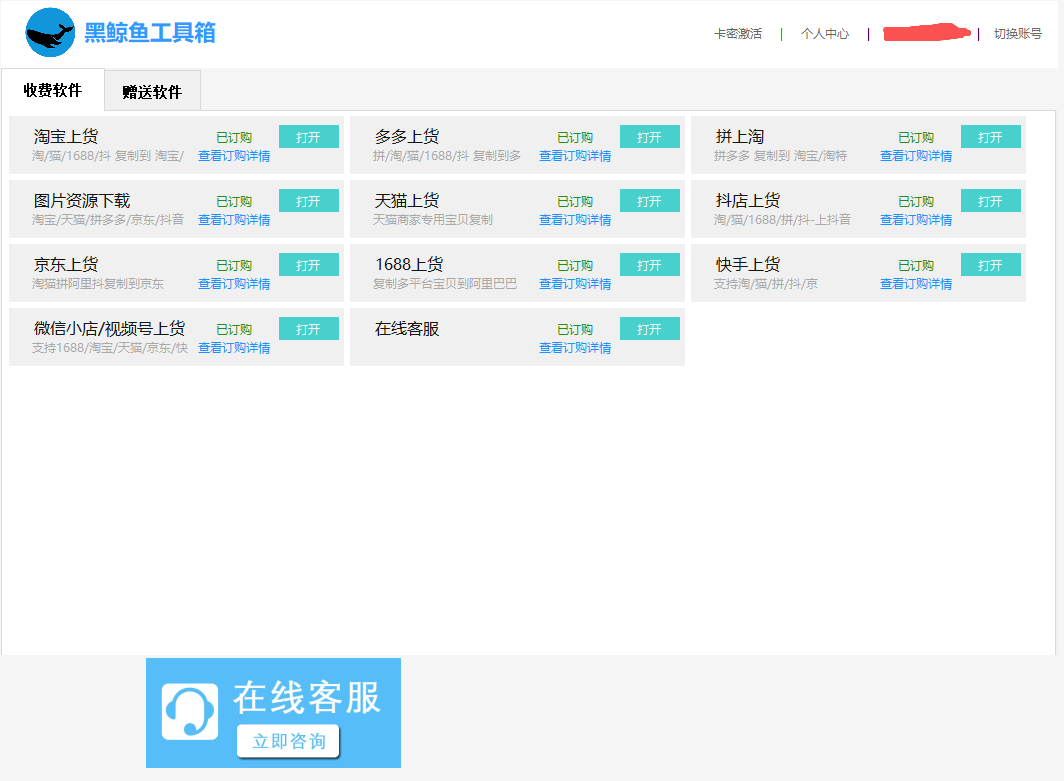Go to 个人中心
Screen dimensions: 1064x781
pyautogui.click(x=824, y=33)
